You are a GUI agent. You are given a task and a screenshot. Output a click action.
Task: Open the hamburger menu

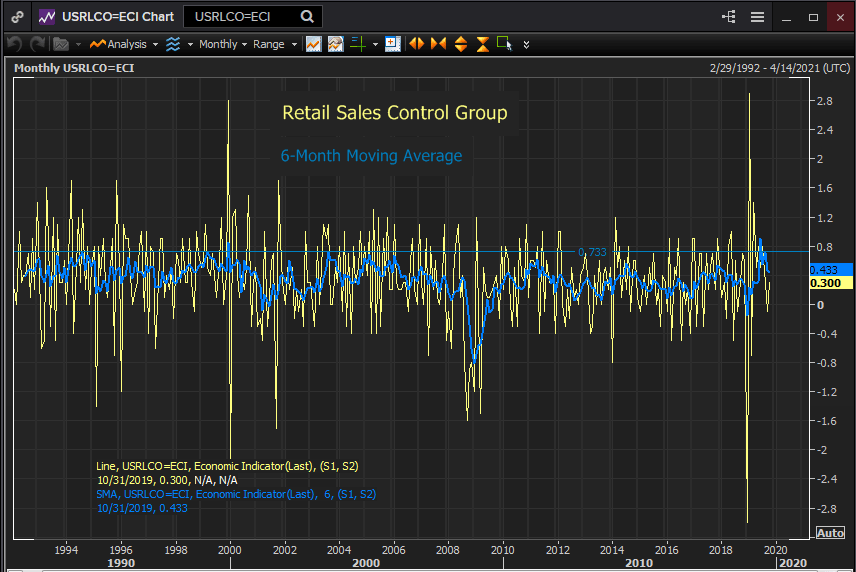757,17
